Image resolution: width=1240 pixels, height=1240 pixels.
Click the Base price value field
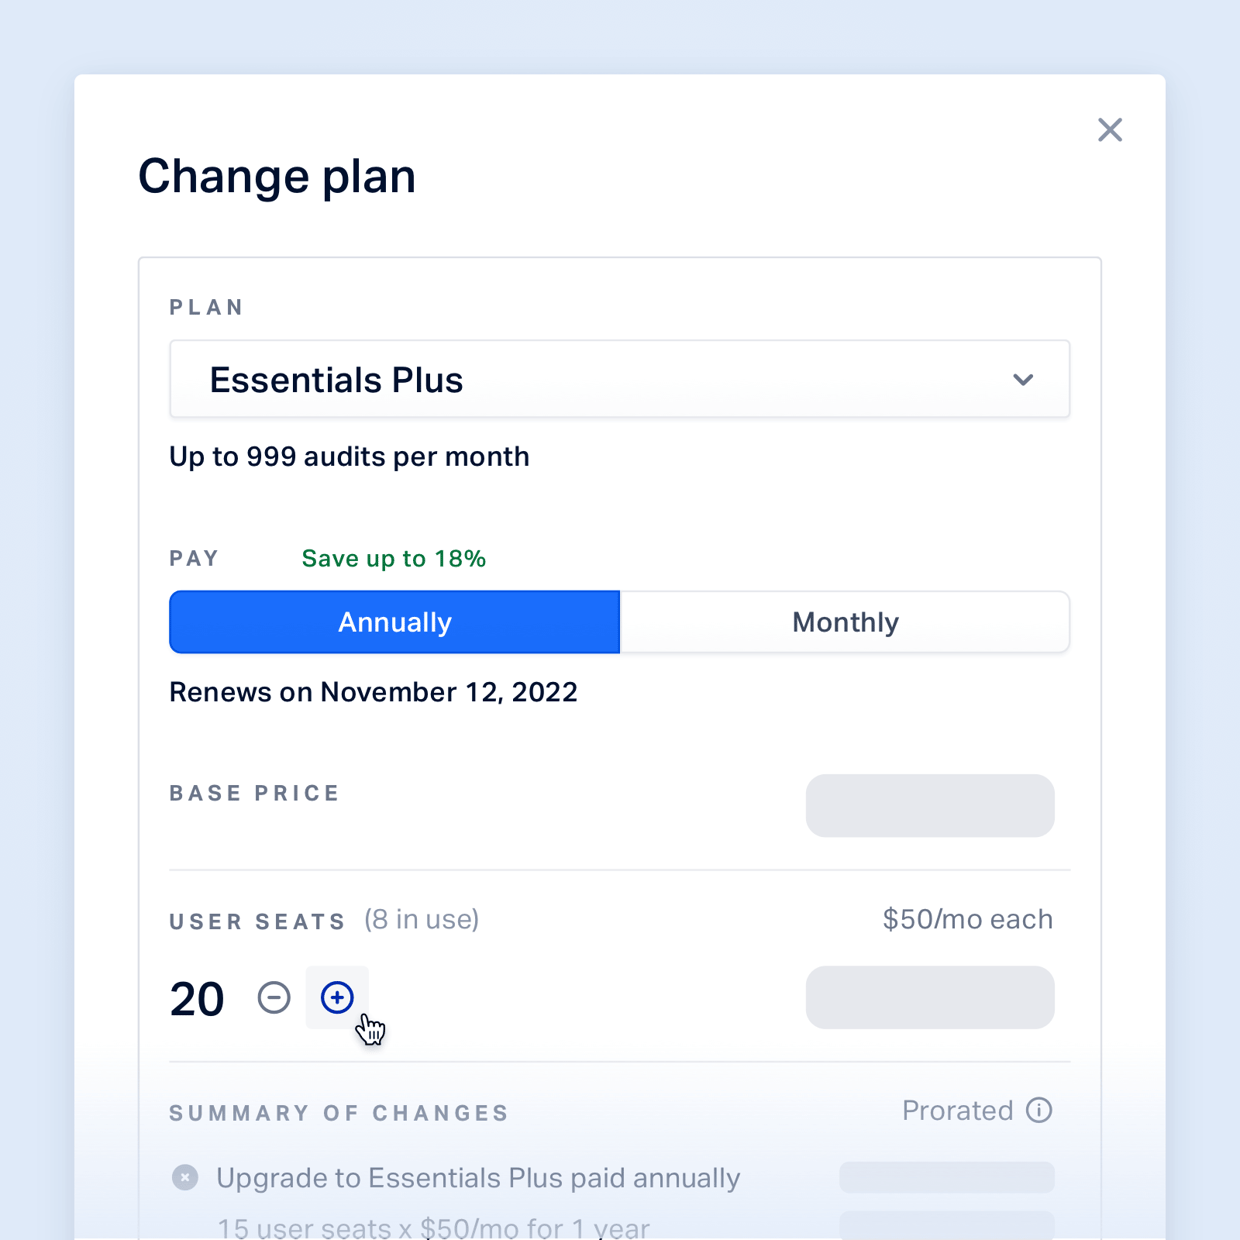[x=930, y=806]
